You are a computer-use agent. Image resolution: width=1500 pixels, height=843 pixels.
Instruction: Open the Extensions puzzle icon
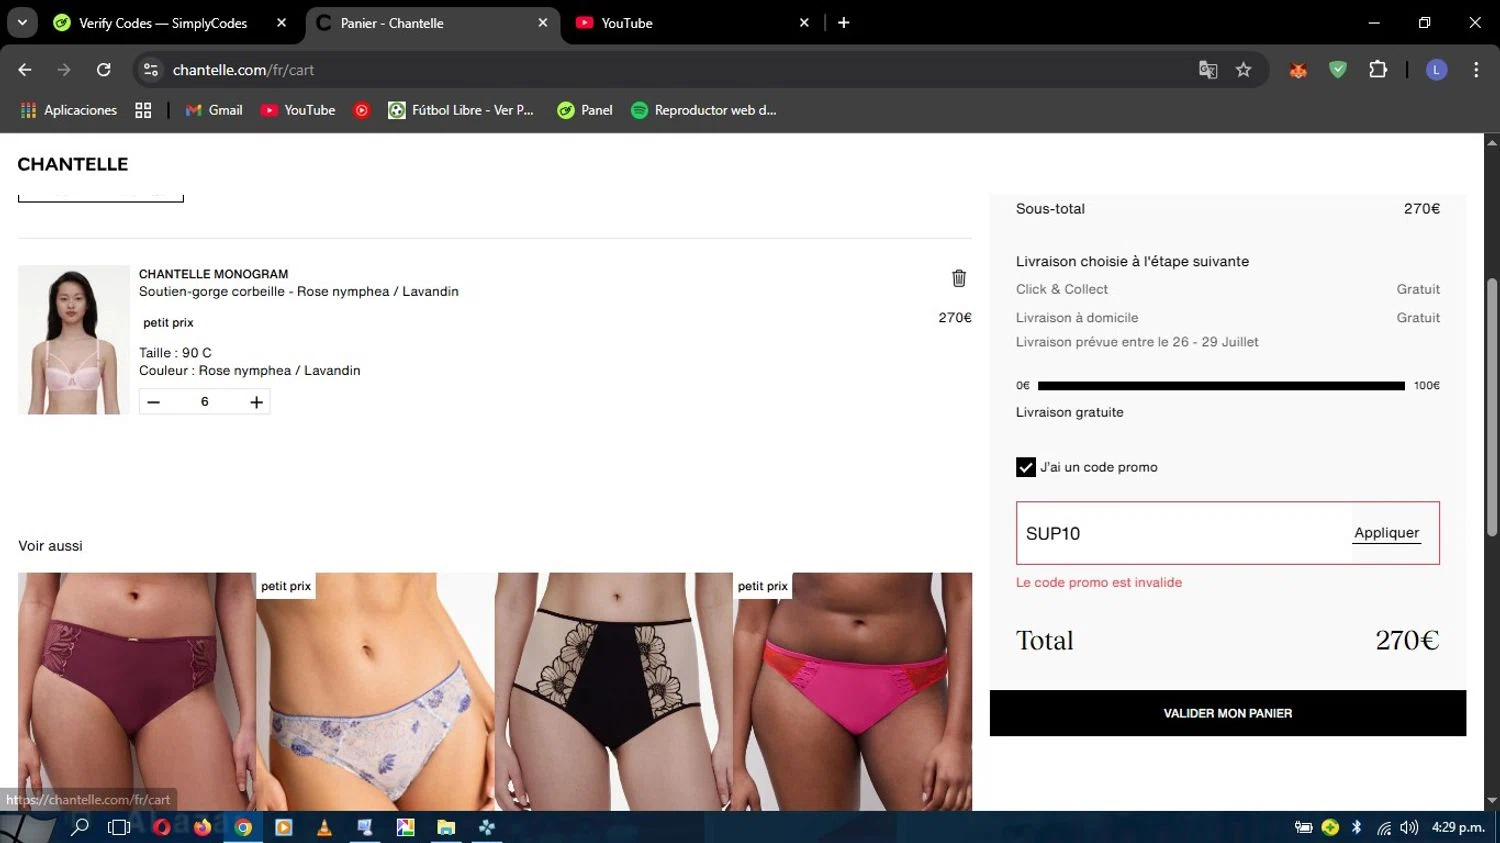1378,70
